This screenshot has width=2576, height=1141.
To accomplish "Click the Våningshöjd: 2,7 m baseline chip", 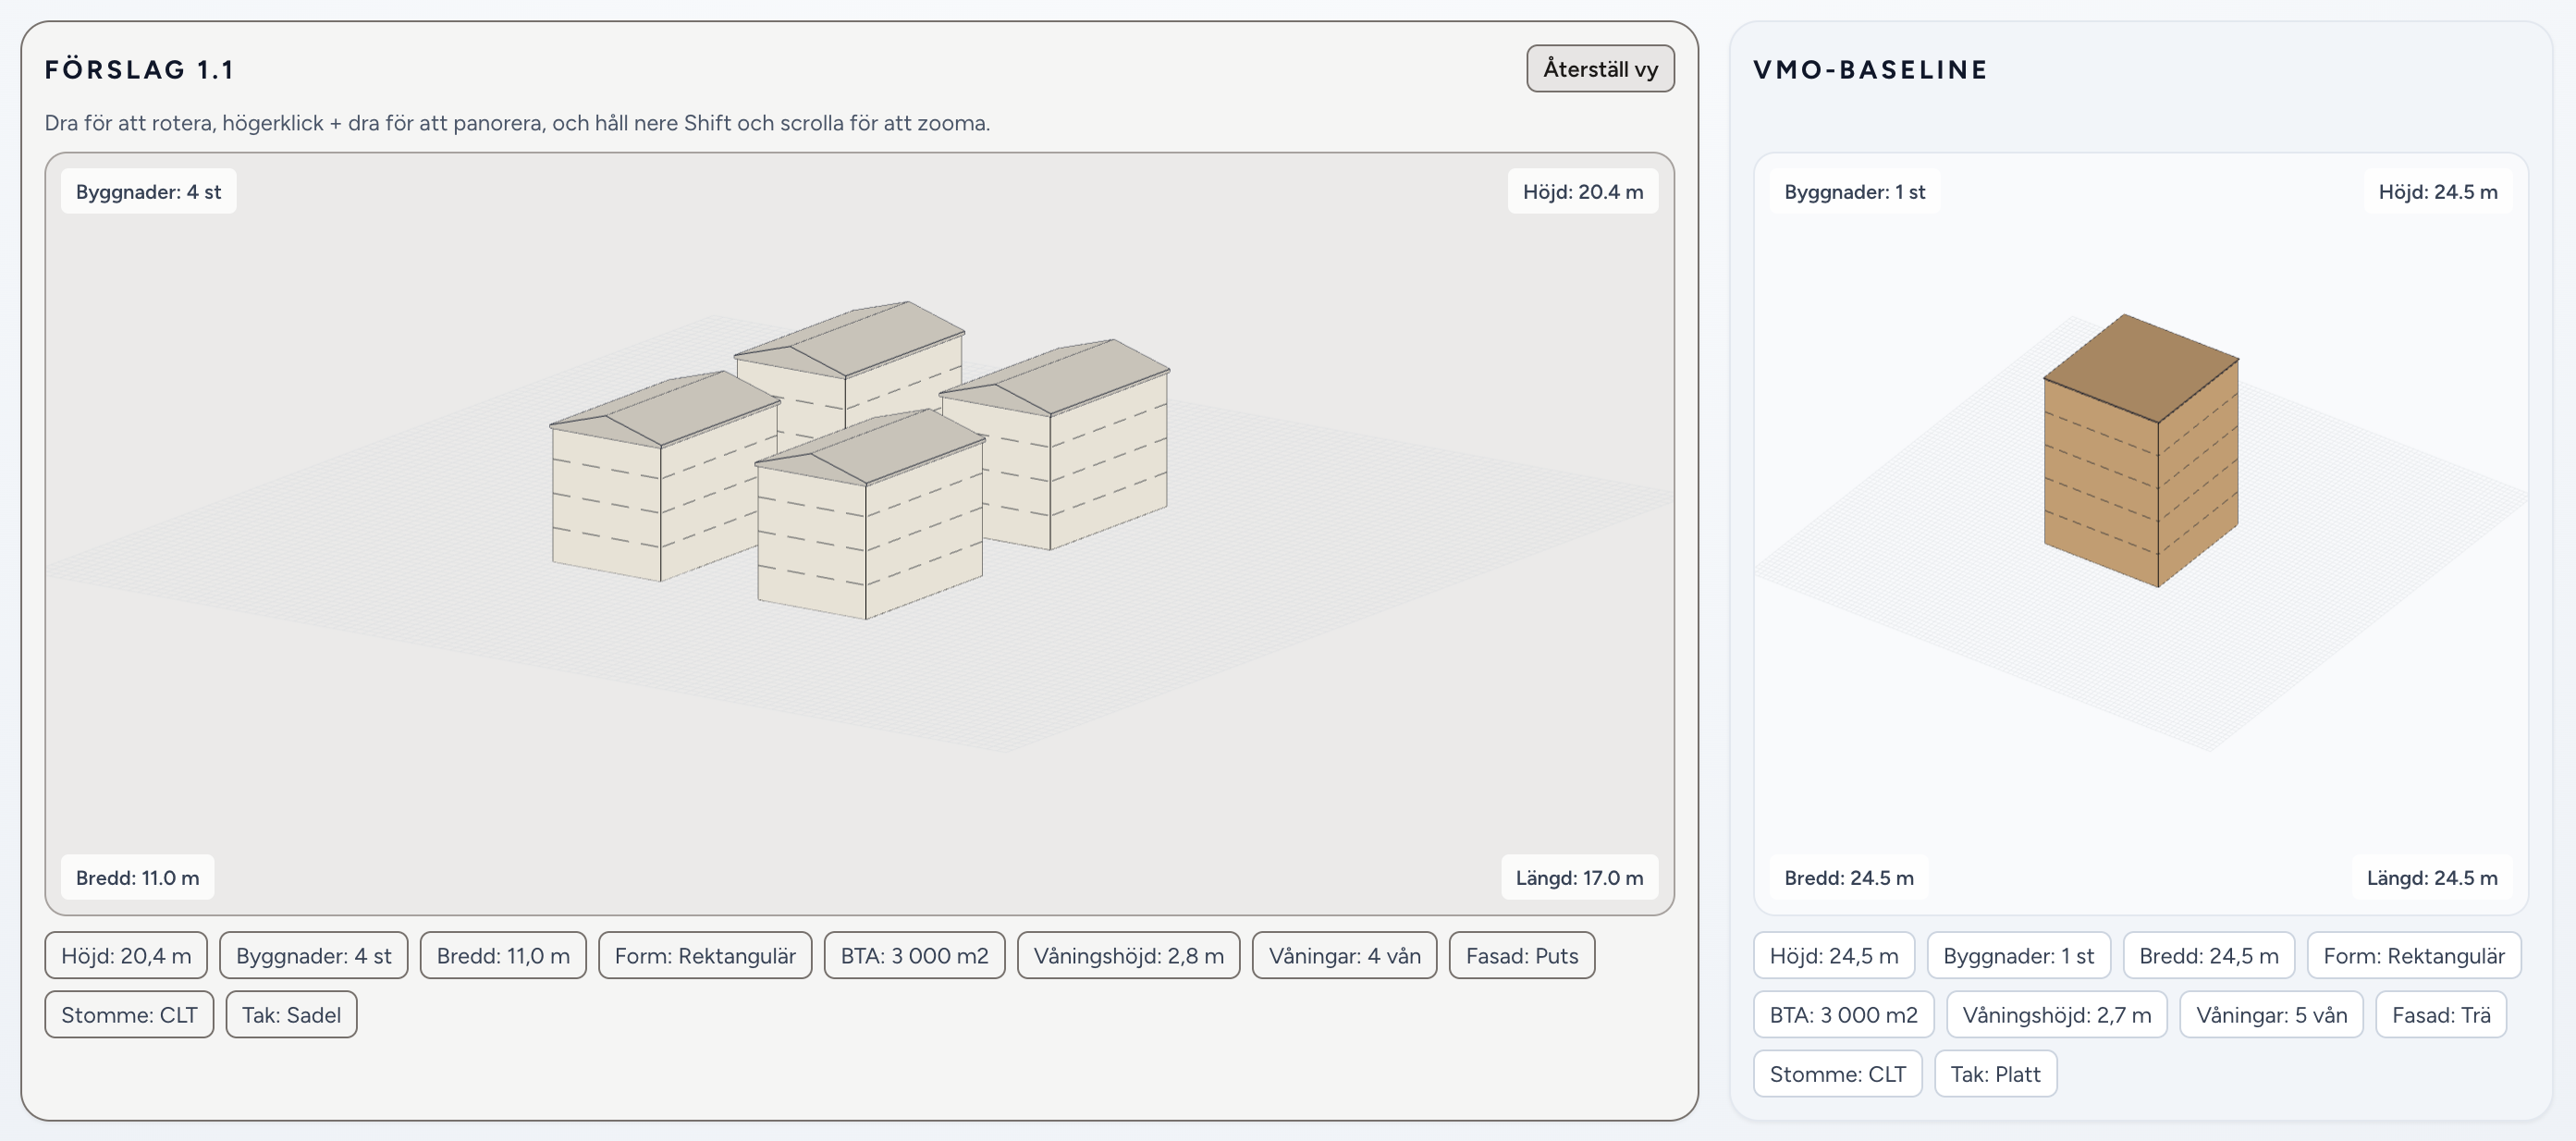I will point(2056,1015).
